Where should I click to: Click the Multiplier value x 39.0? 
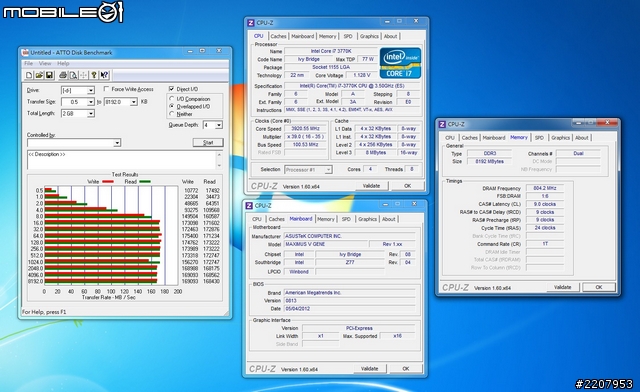point(306,137)
